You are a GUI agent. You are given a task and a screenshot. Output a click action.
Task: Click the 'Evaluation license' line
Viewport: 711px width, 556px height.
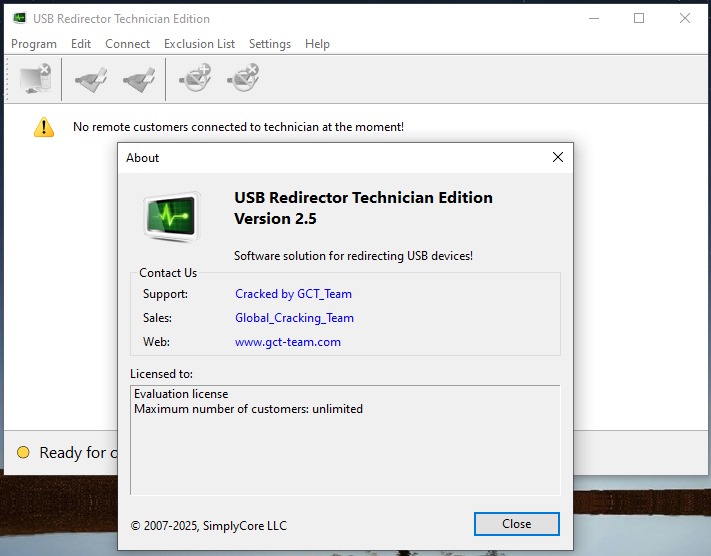pyautogui.click(x=181, y=394)
